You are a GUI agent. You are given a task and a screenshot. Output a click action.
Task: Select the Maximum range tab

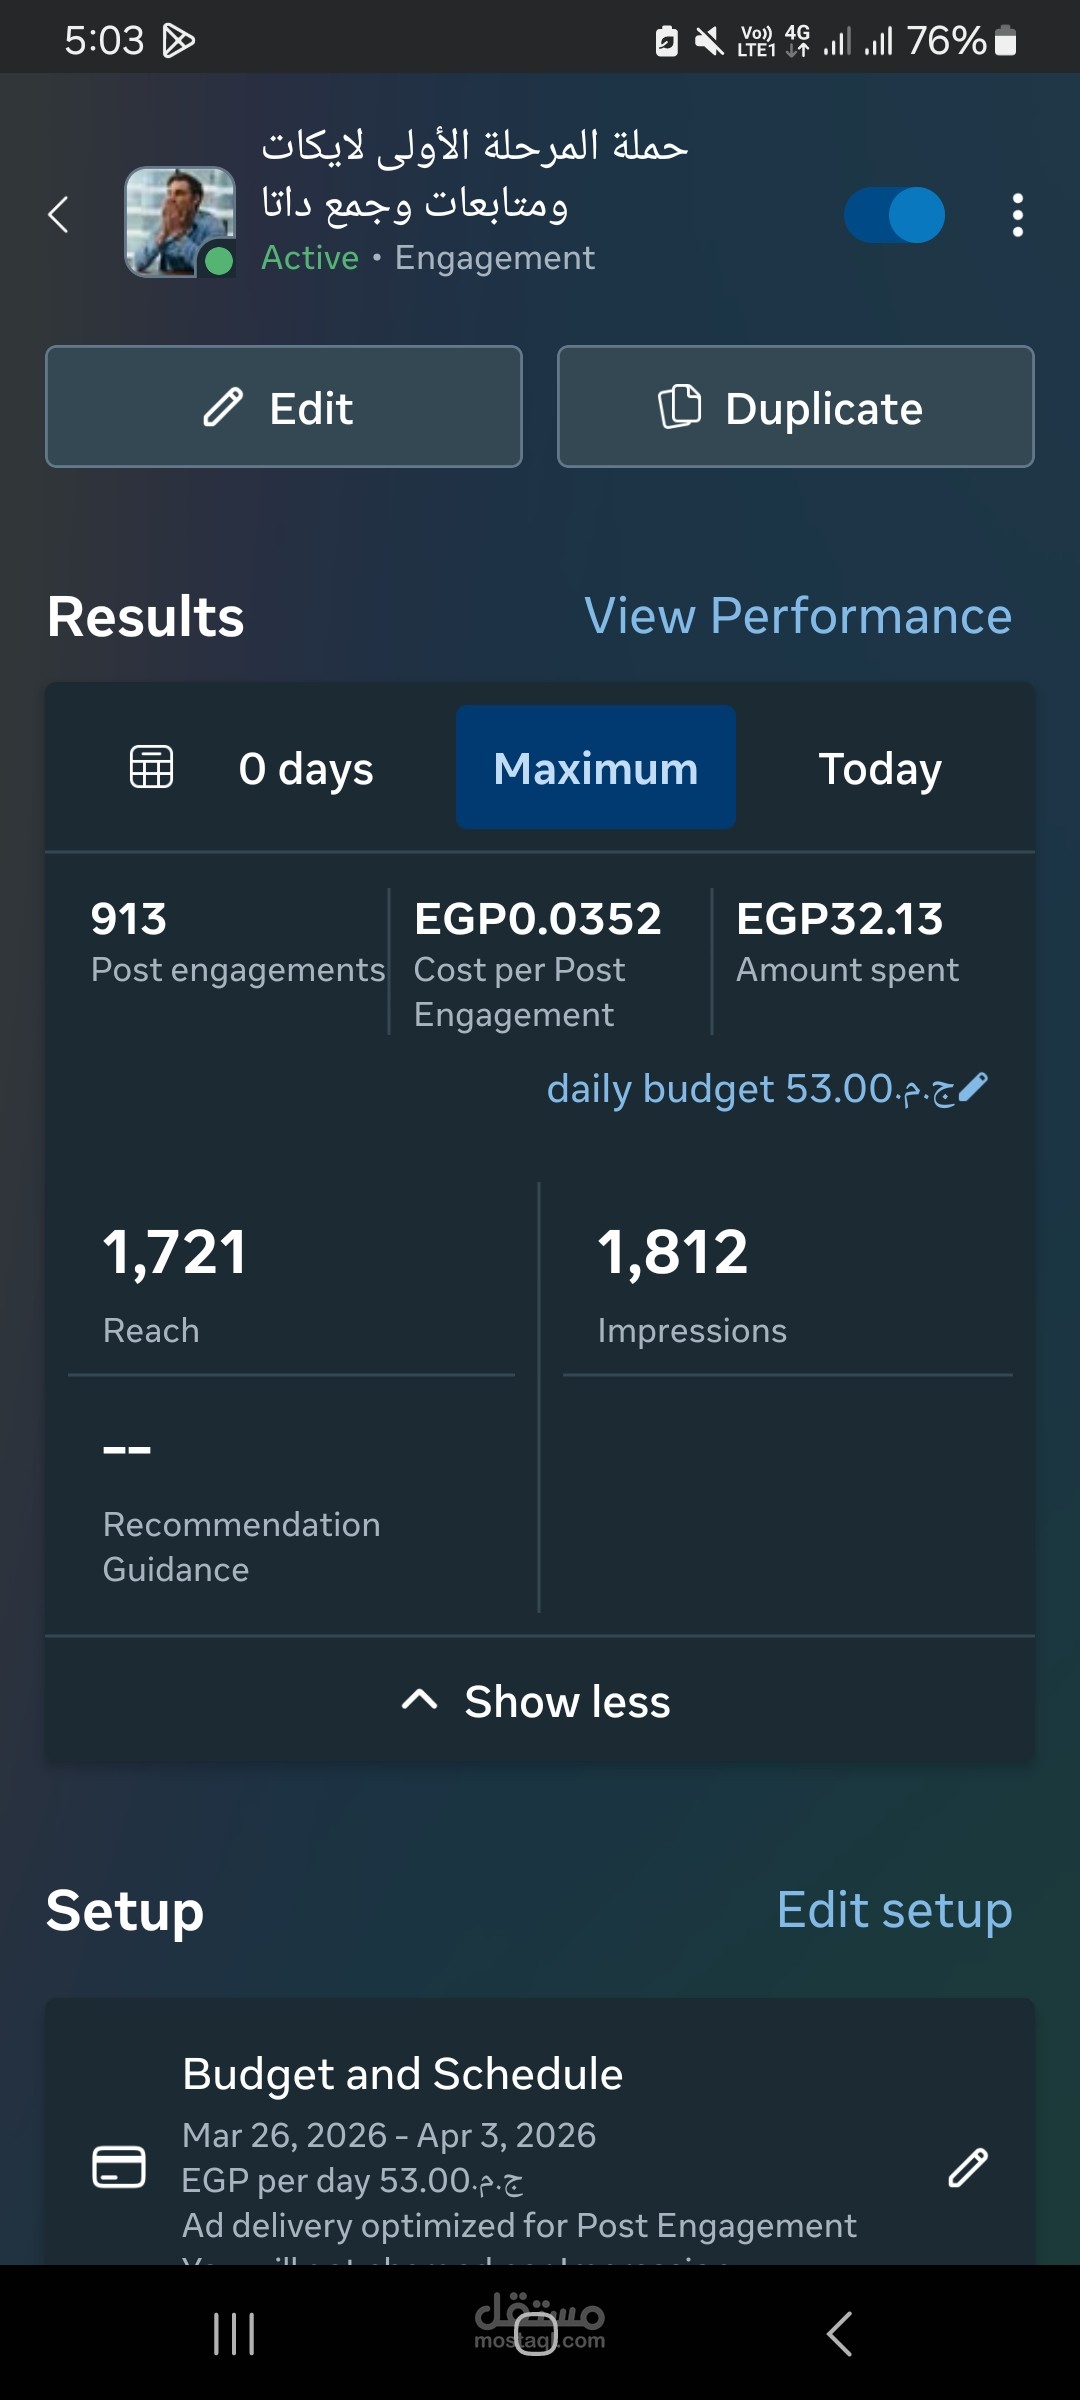[x=596, y=768]
